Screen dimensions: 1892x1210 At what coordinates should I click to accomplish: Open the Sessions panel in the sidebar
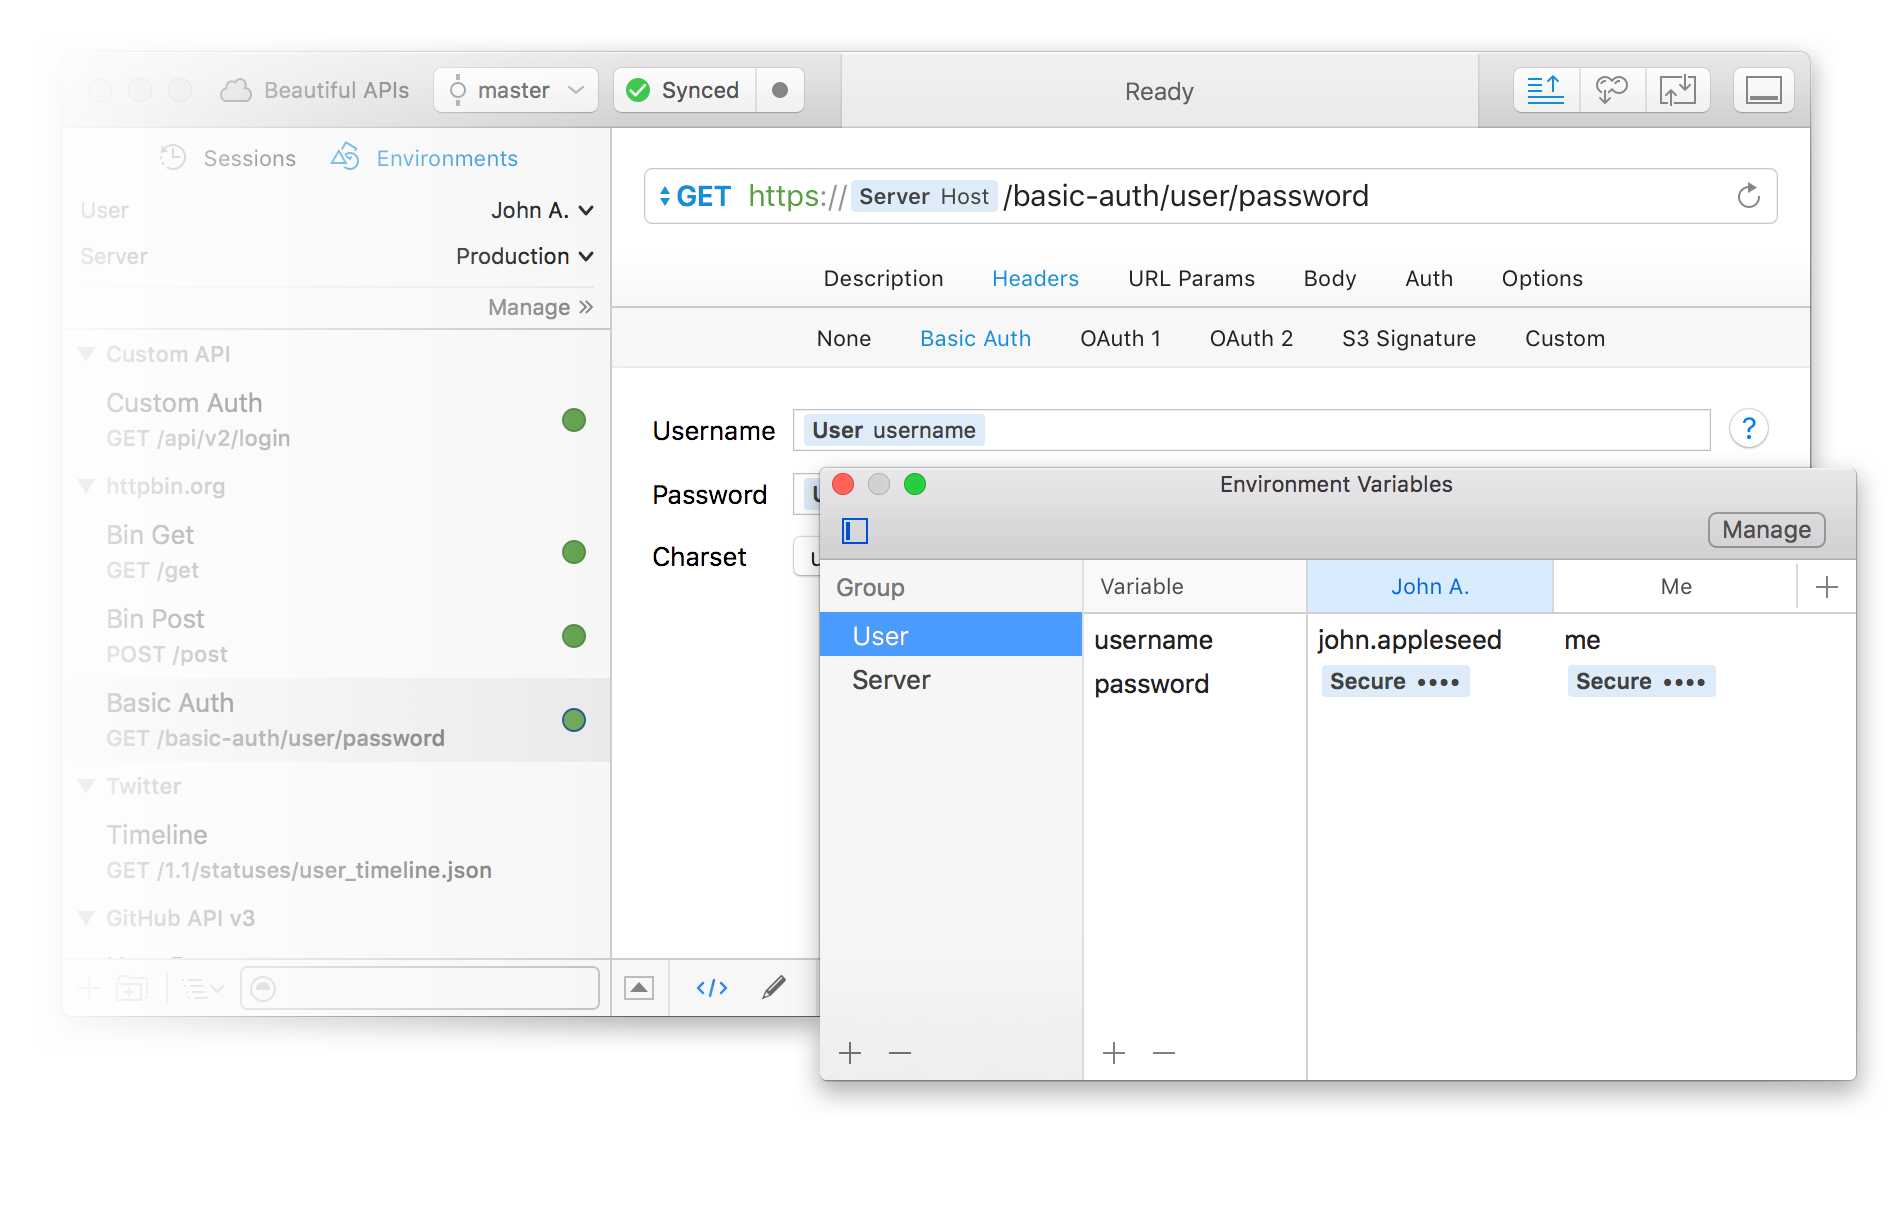228,158
